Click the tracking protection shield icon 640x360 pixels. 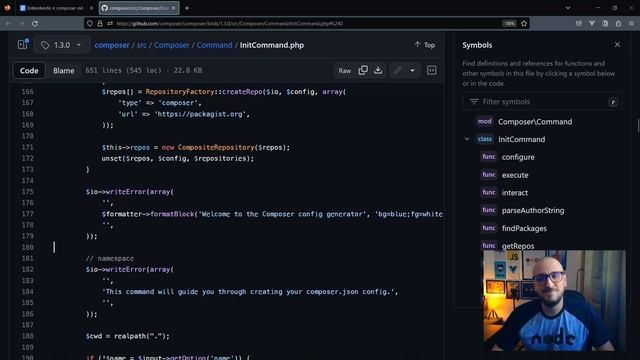point(90,24)
